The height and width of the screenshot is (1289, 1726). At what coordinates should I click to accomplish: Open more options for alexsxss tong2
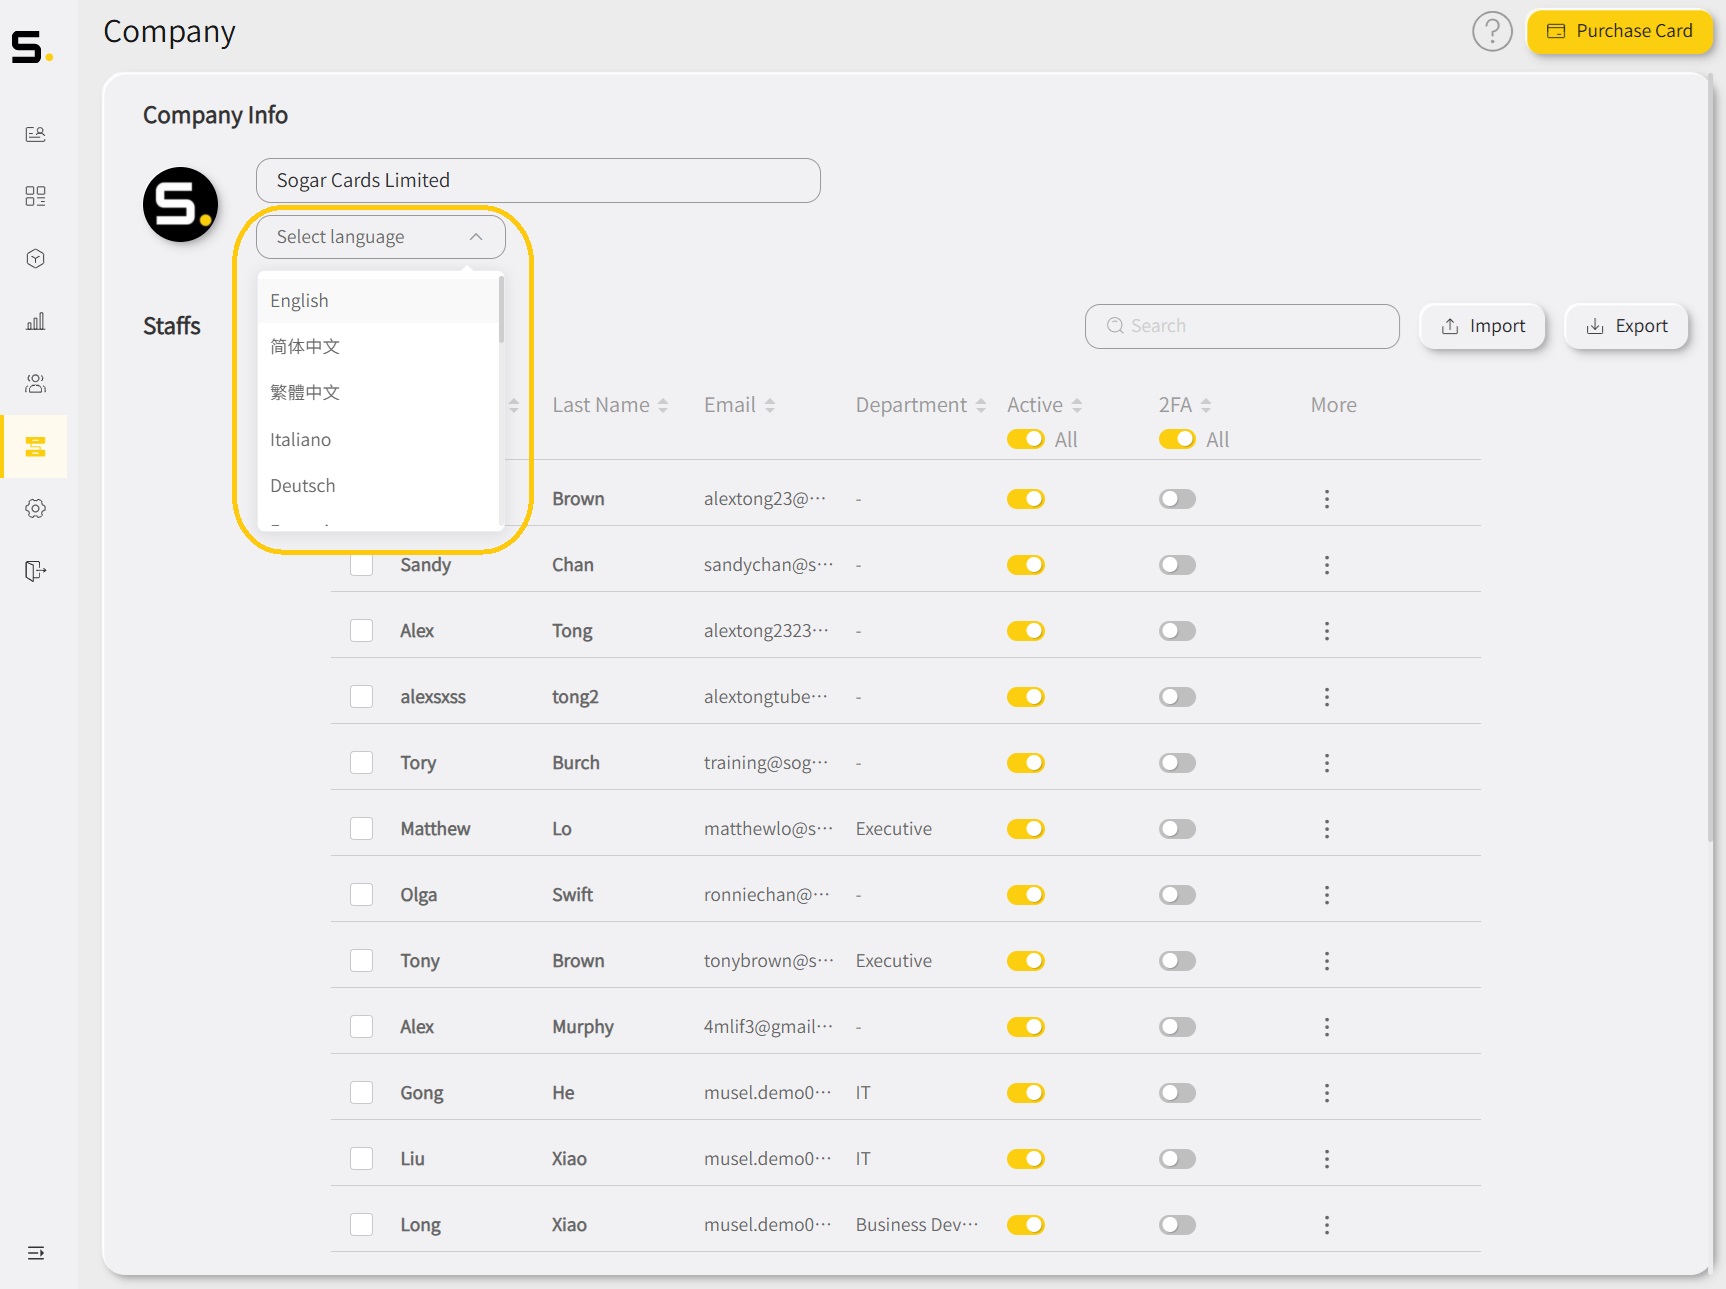pos(1327,697)
